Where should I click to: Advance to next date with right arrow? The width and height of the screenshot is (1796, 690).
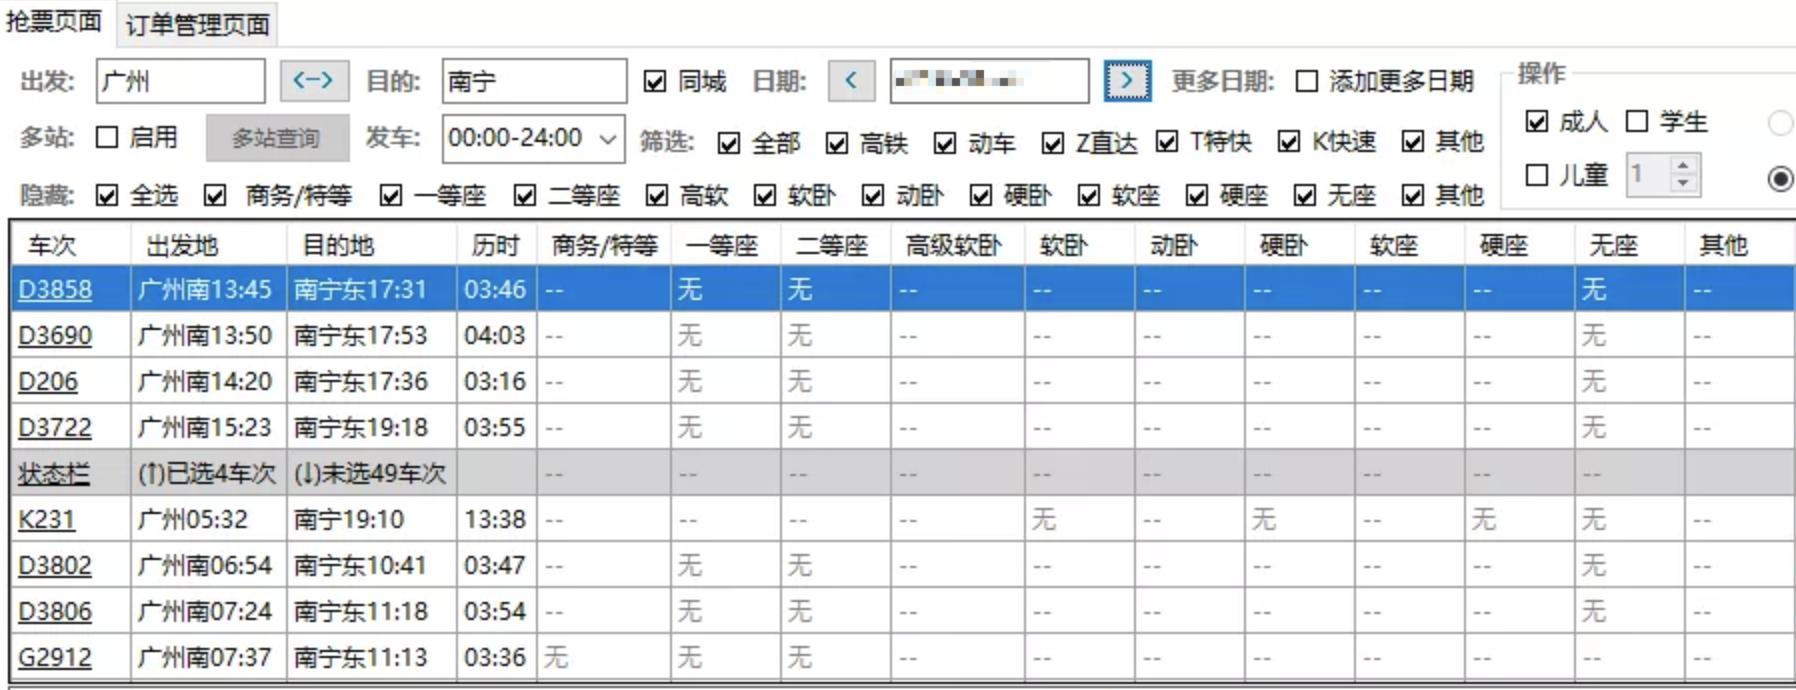1127,81
